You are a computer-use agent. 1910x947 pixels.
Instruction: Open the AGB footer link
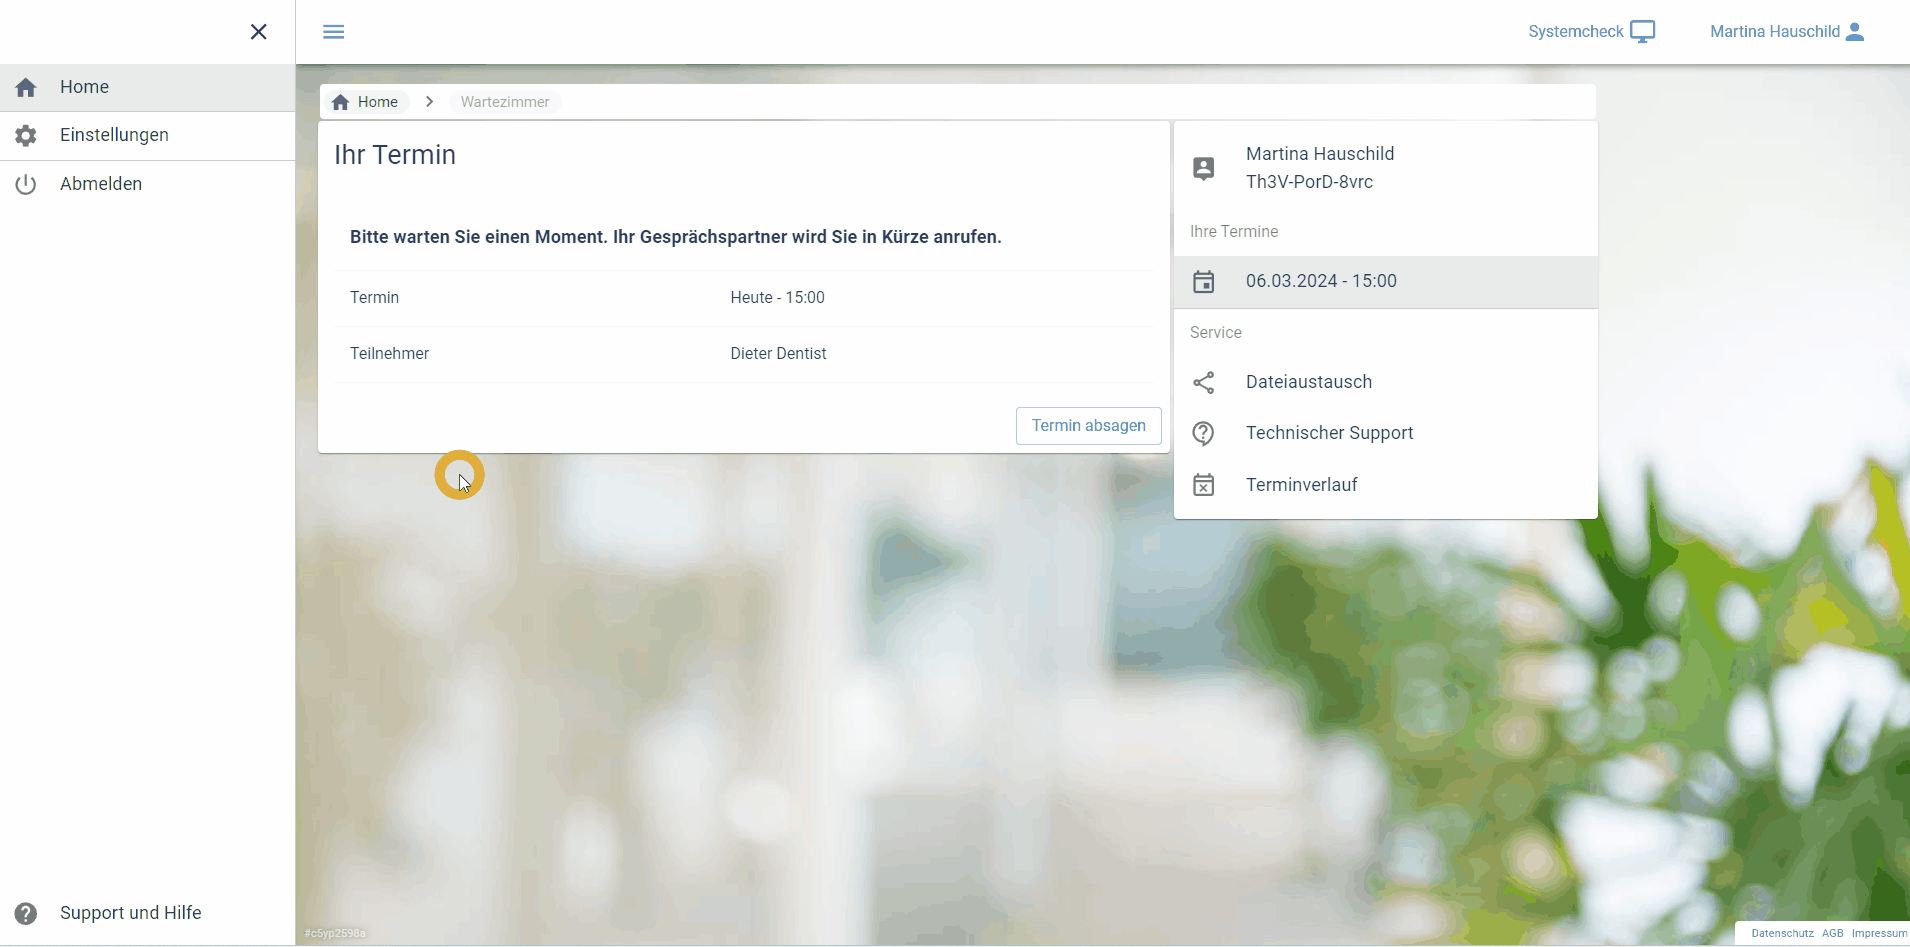1832,933
